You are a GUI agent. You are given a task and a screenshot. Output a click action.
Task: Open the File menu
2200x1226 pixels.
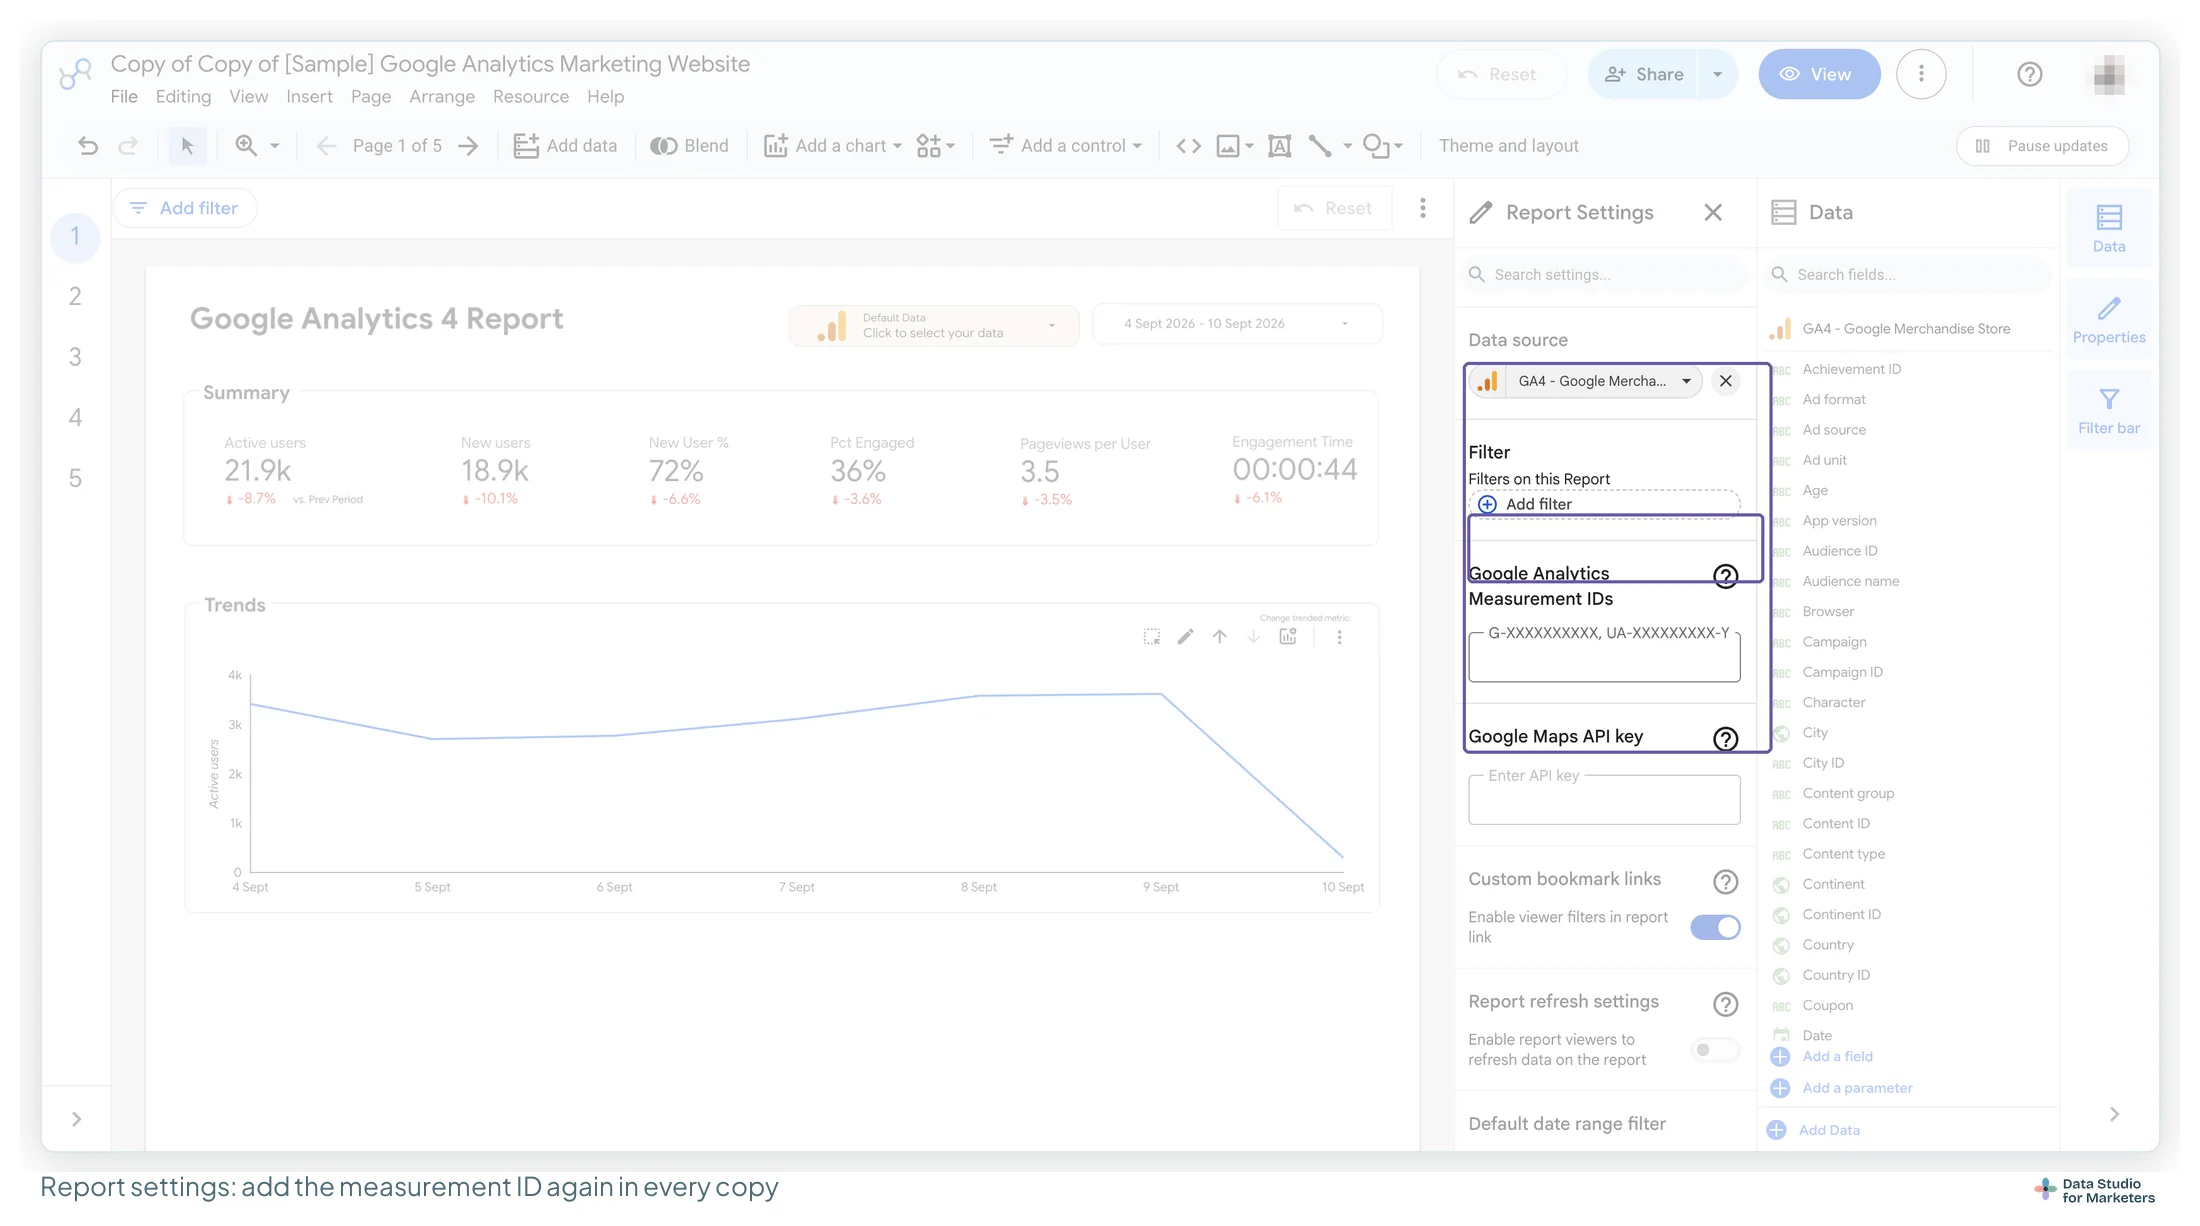pos(124,97)
